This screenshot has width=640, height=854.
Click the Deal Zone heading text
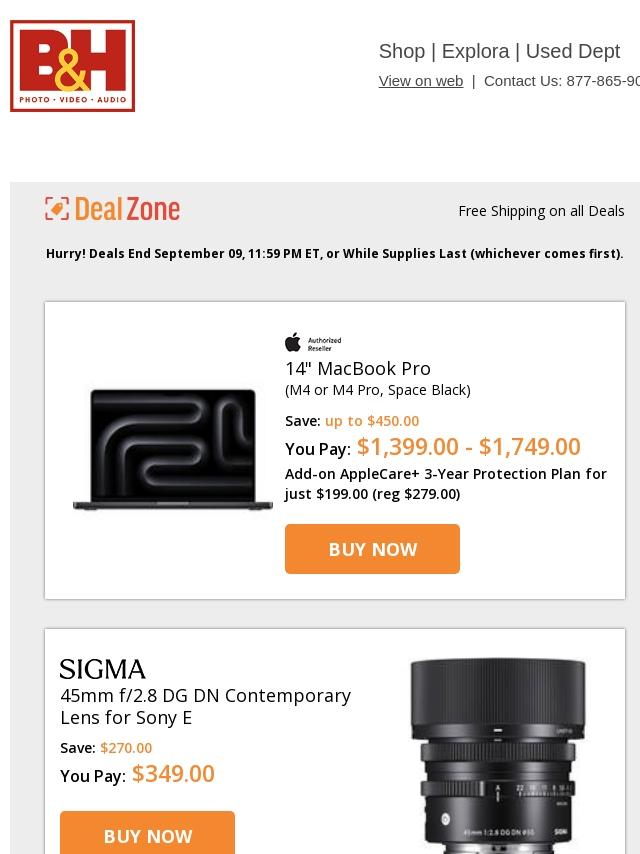pyautogui.click(x=127, y=209)
